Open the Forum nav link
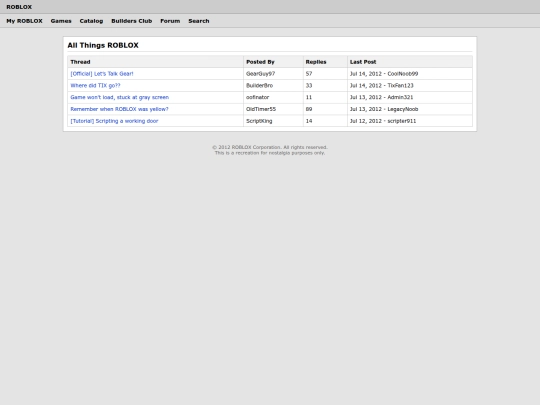The width and height of the screenshot is (540, 405). [170, 21]
